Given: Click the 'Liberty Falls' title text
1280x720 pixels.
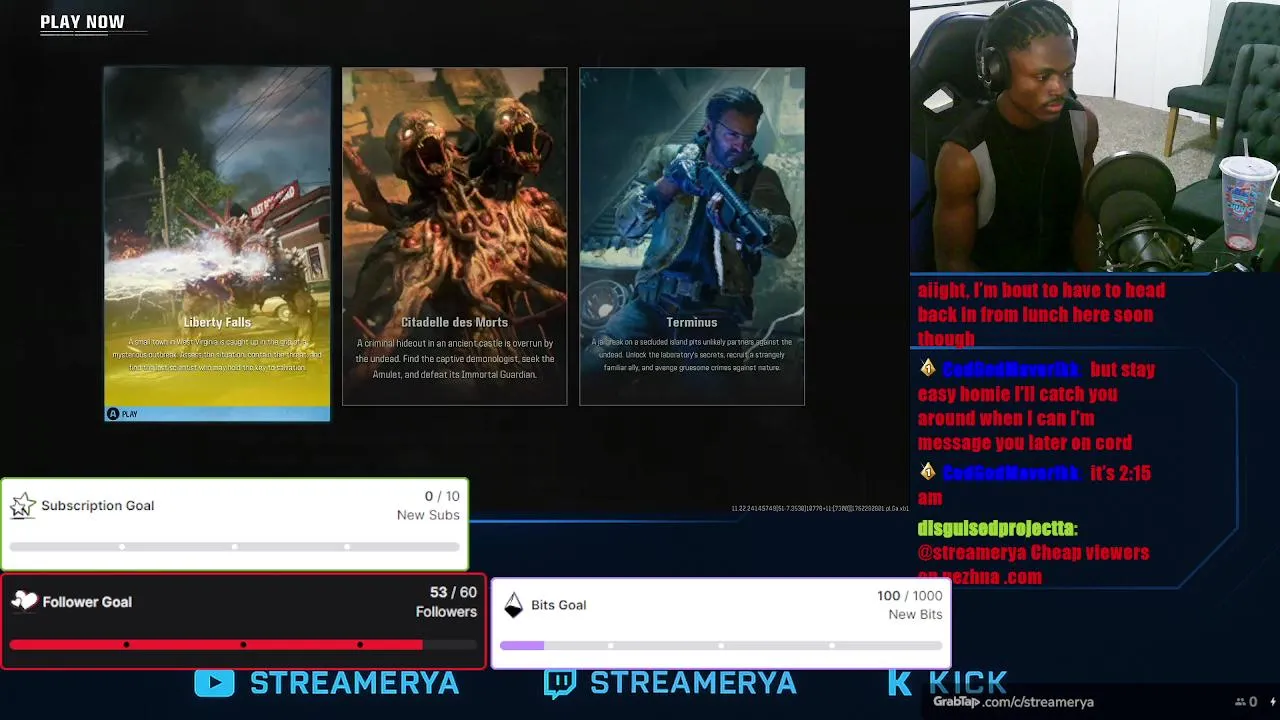Looking at the screenshot, I should pos(217,322).
